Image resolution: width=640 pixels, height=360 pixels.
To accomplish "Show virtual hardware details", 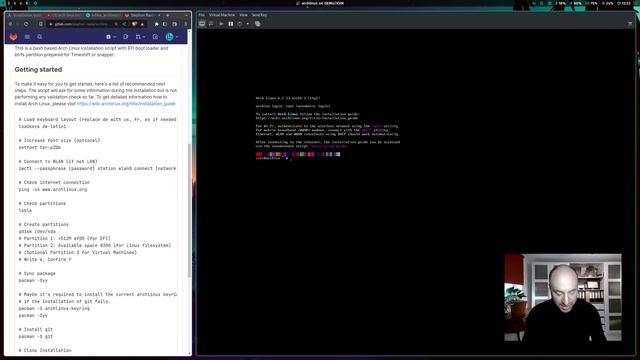I will click(211, 24).
